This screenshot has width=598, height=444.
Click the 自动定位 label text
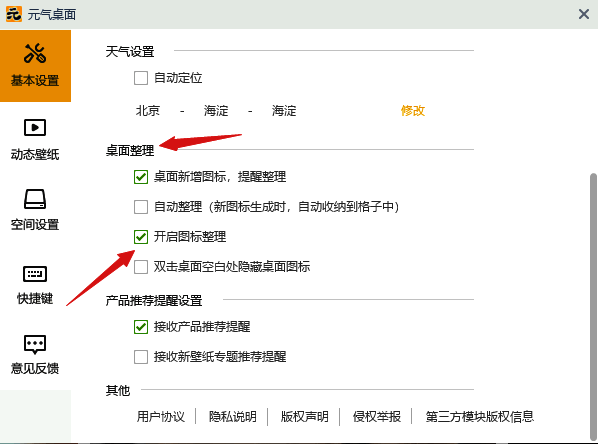pos(178,78)
